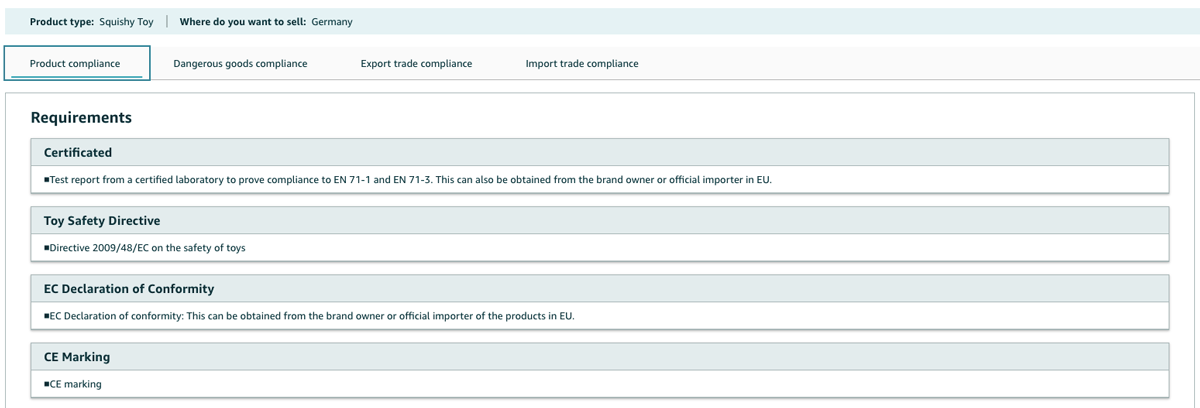Click the EC Declaration of conformity description
The height and width of the screenshot is (408, 1200).
pyautogui.click(x=312, y=316)
